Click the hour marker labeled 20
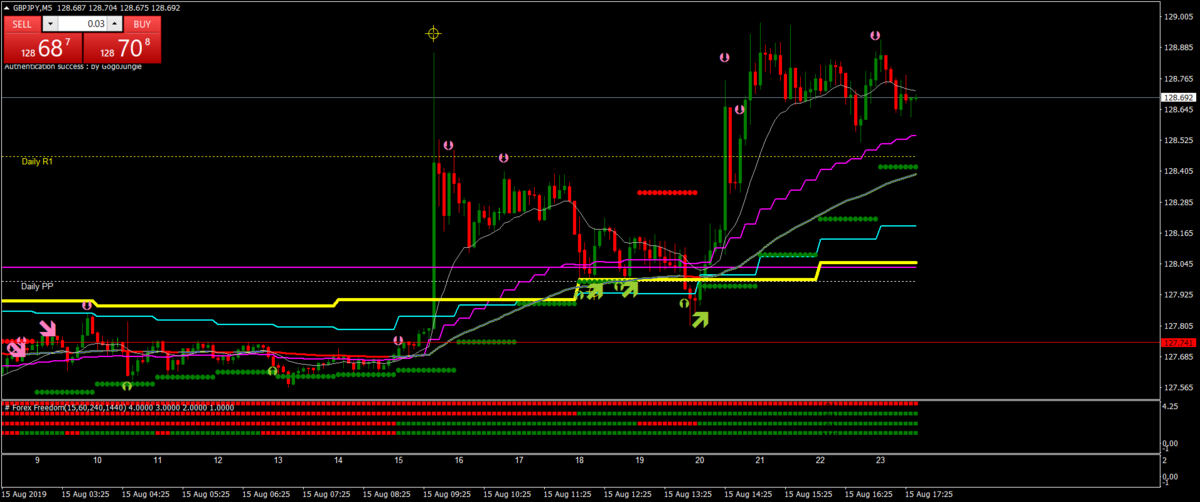Screen dimensions: 1200x502 pyautogui.click(x=700, y=461)
